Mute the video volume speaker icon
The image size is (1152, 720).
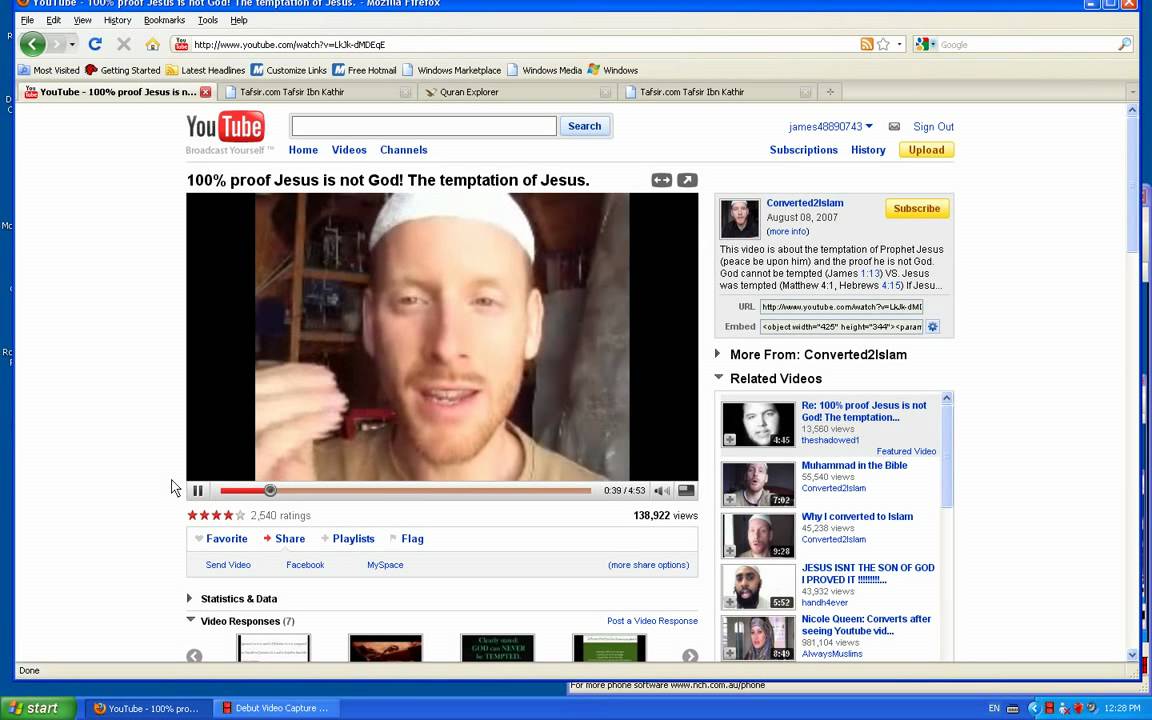[662, 491]
